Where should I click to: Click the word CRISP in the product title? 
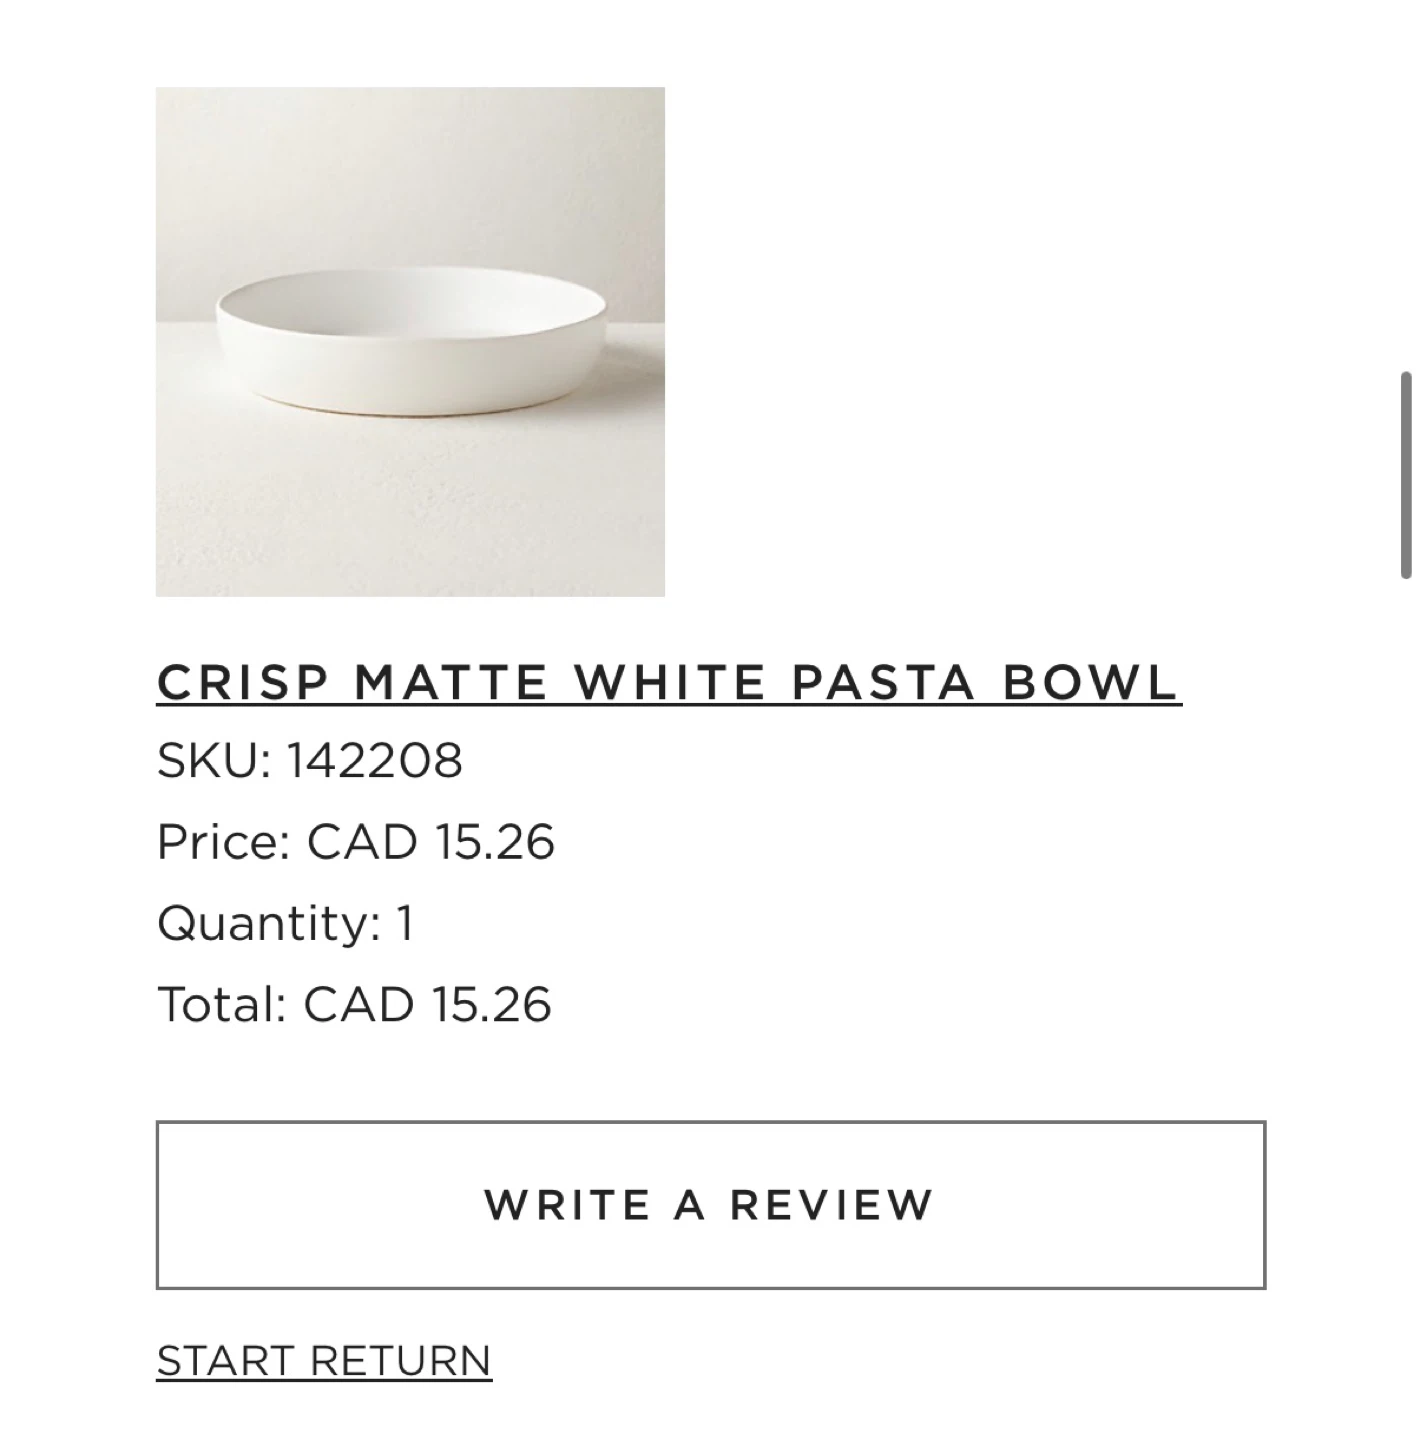click(243, 683)
